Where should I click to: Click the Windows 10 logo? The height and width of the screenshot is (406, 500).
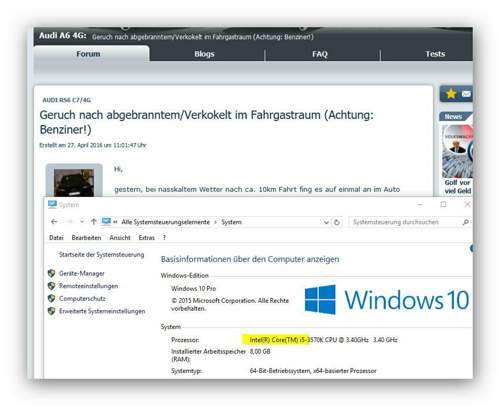(x=387, y=300)
